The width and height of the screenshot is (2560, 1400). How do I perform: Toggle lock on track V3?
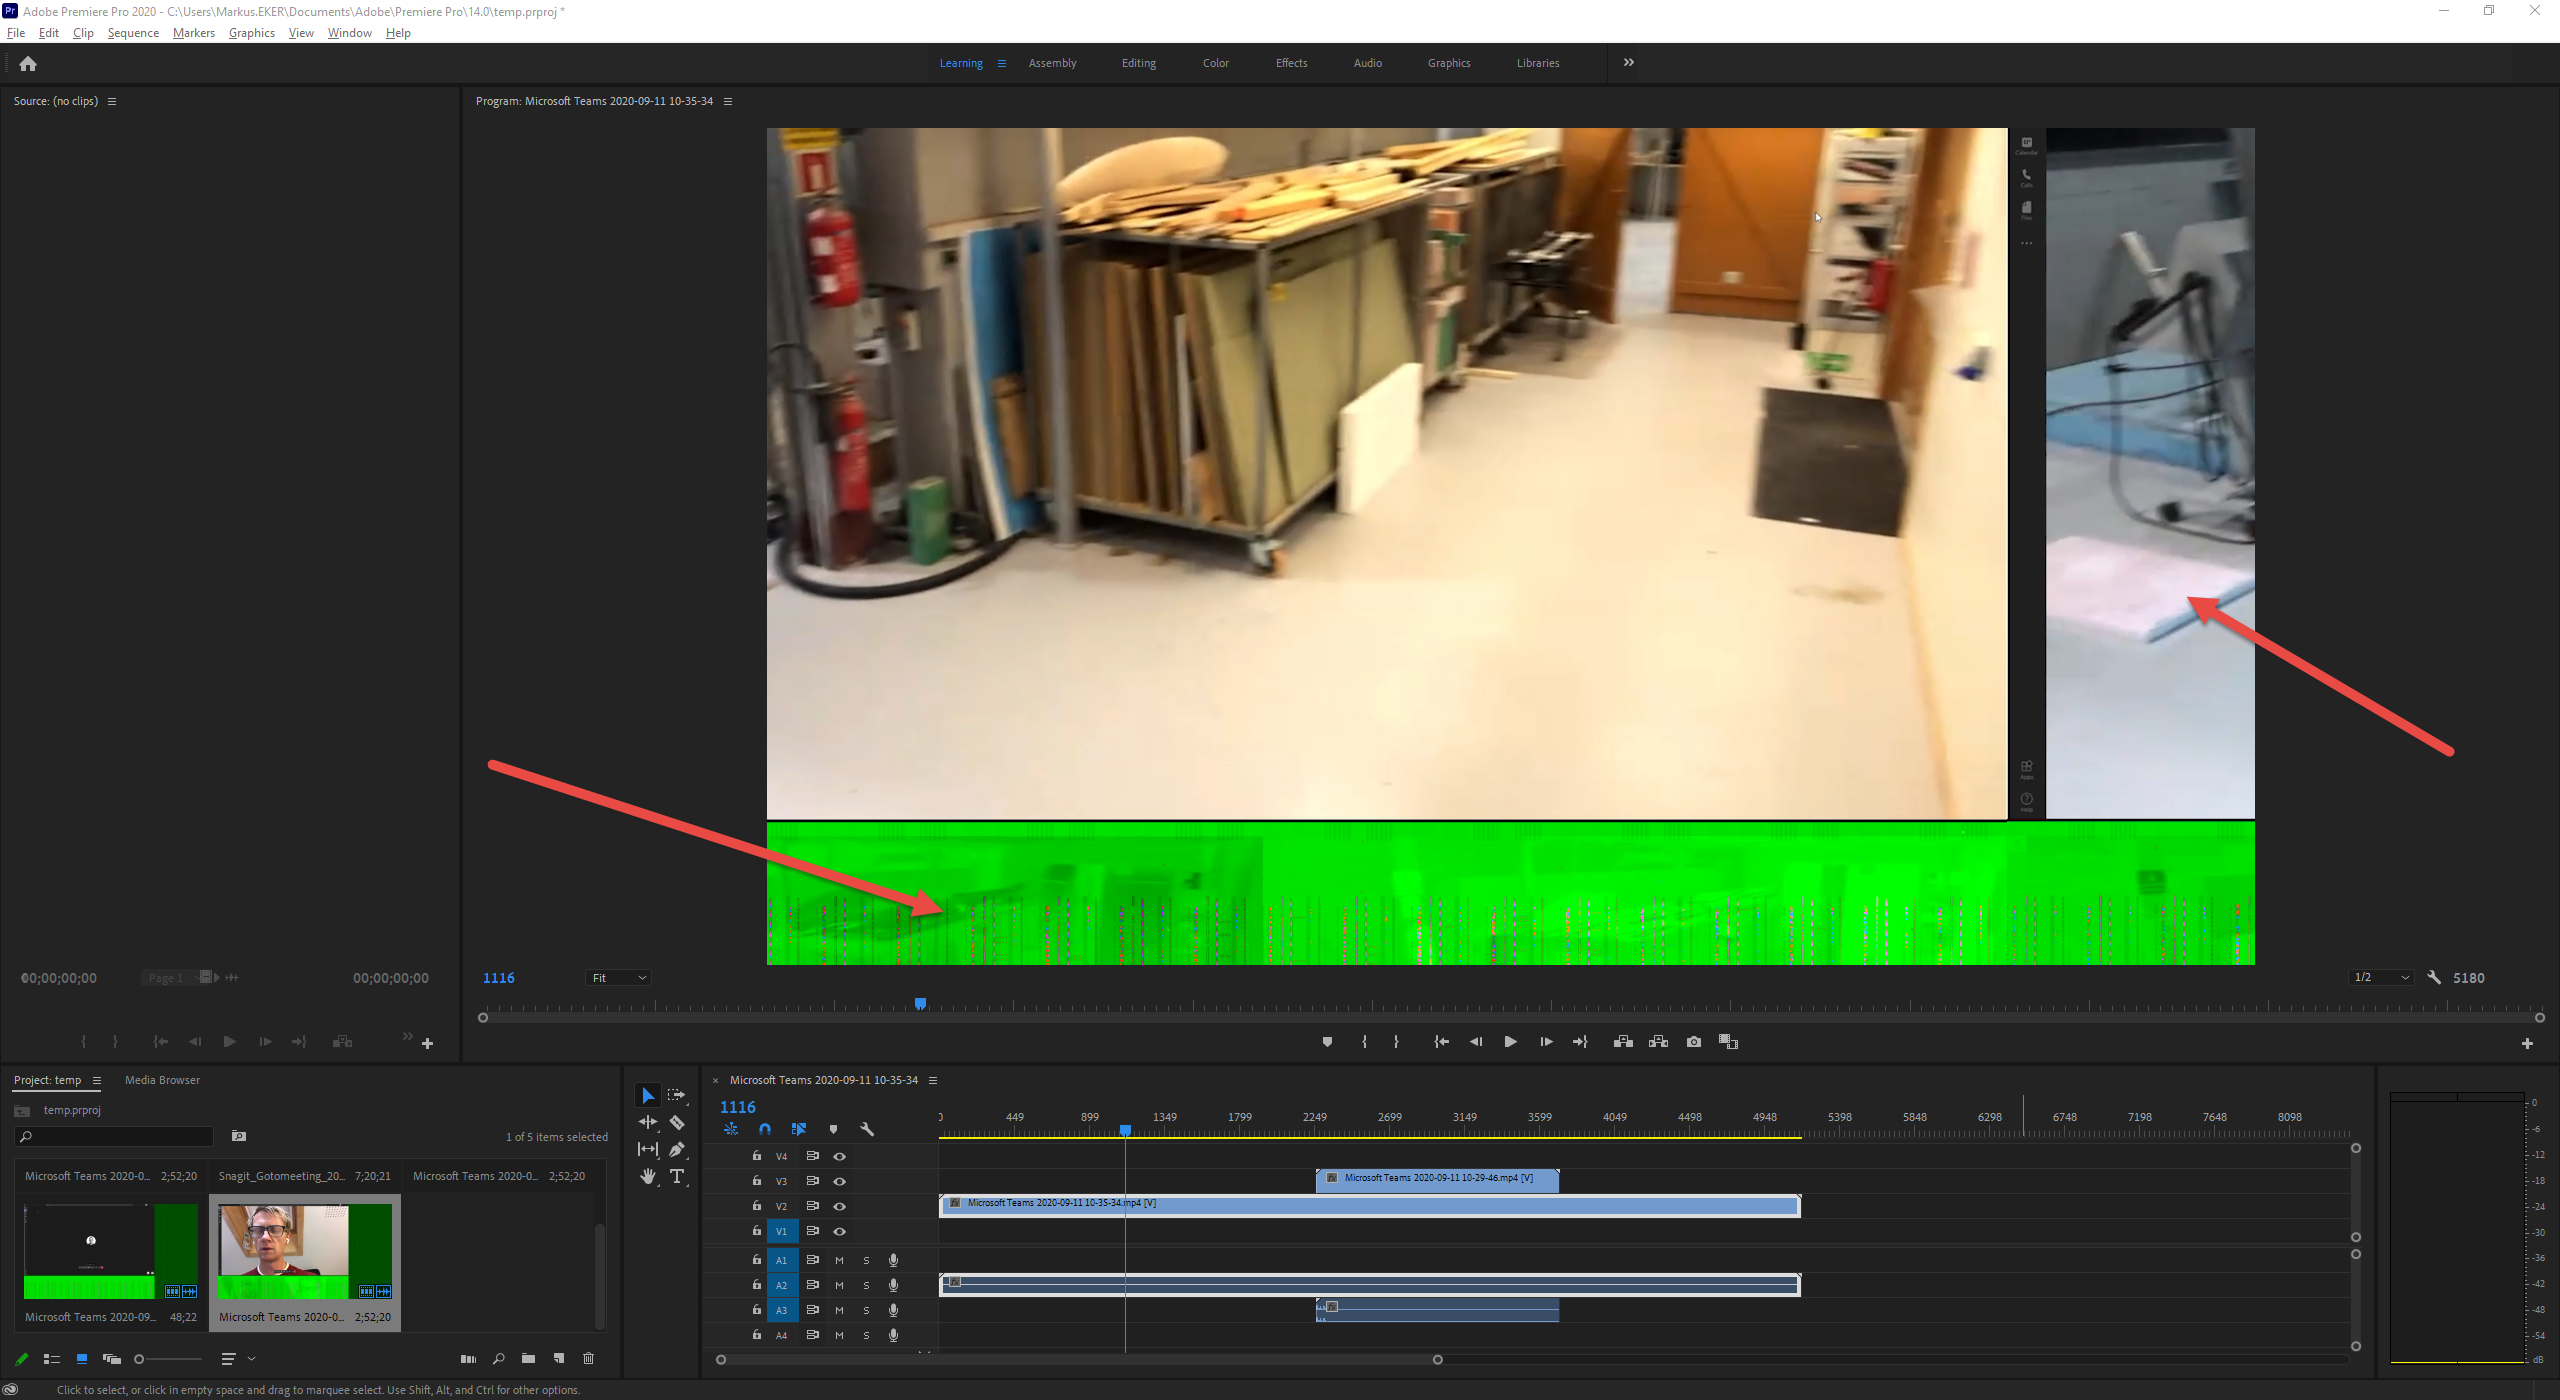tap(757, 1181)
